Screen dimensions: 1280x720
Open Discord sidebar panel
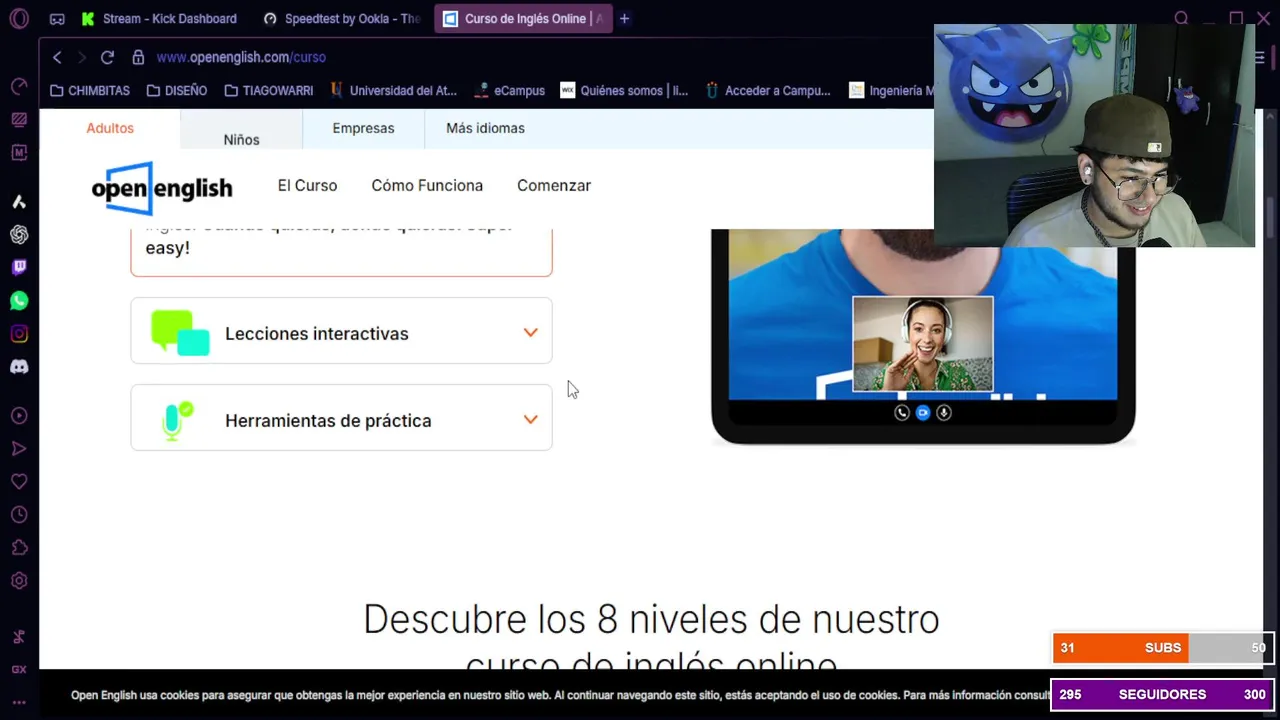[19, 367]
